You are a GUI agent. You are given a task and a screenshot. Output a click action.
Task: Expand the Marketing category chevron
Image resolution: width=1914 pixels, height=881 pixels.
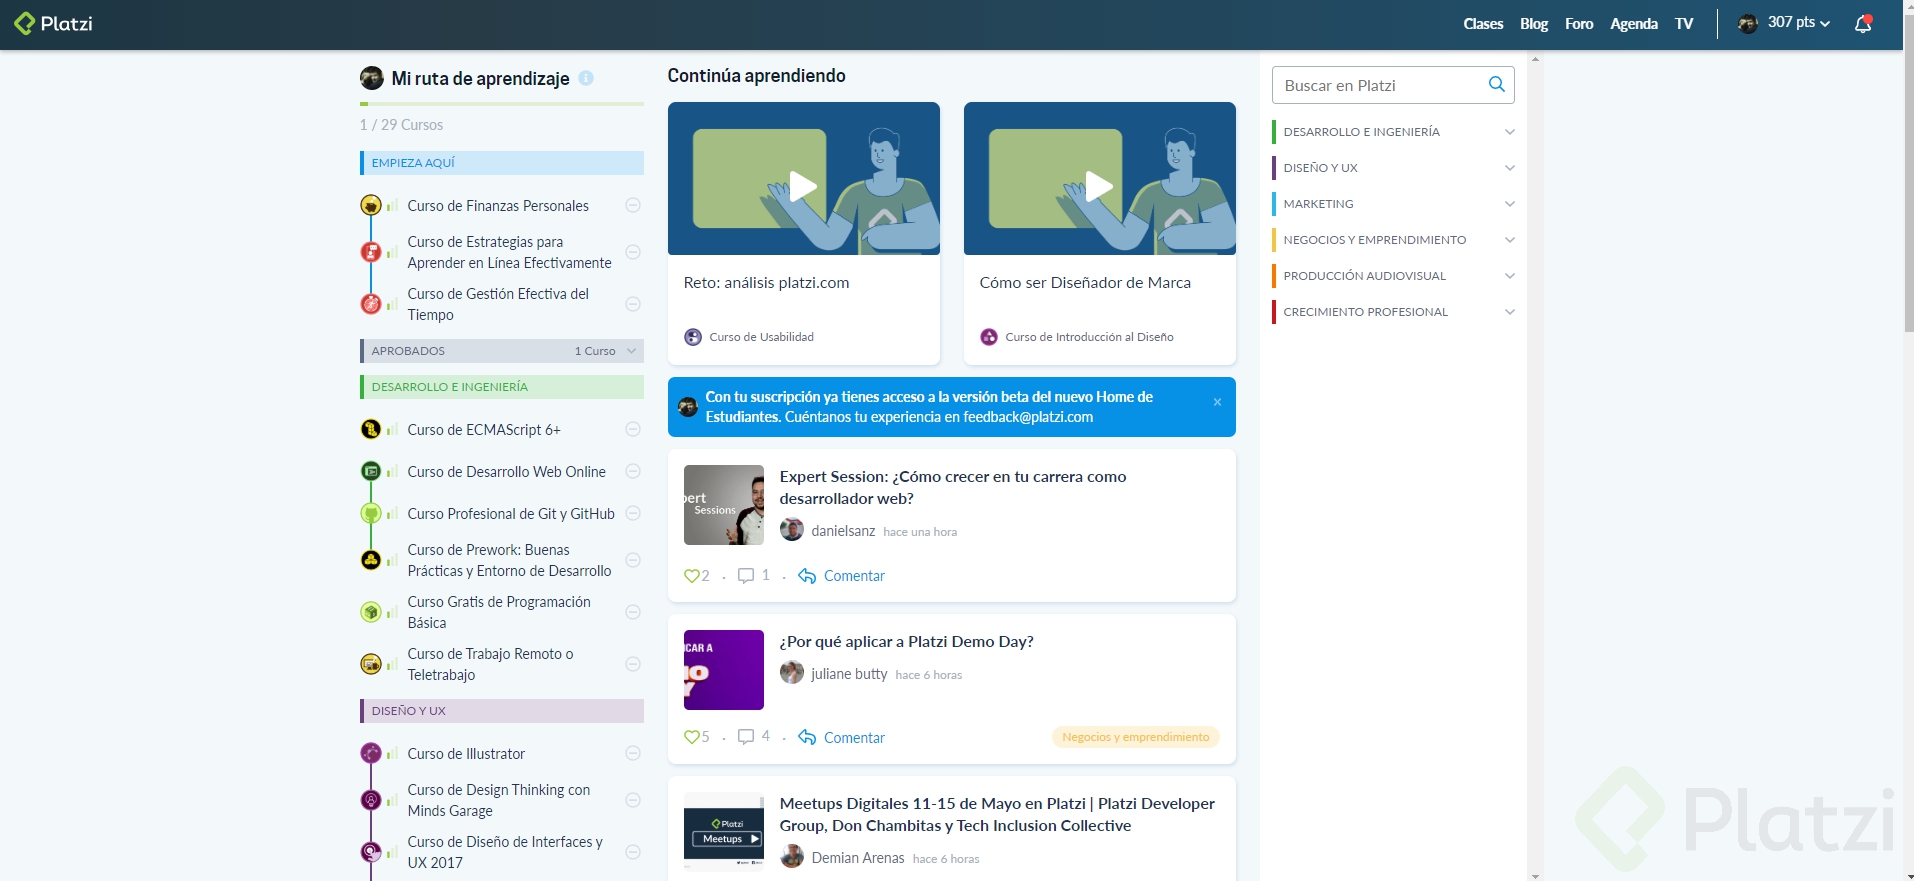1510,204
